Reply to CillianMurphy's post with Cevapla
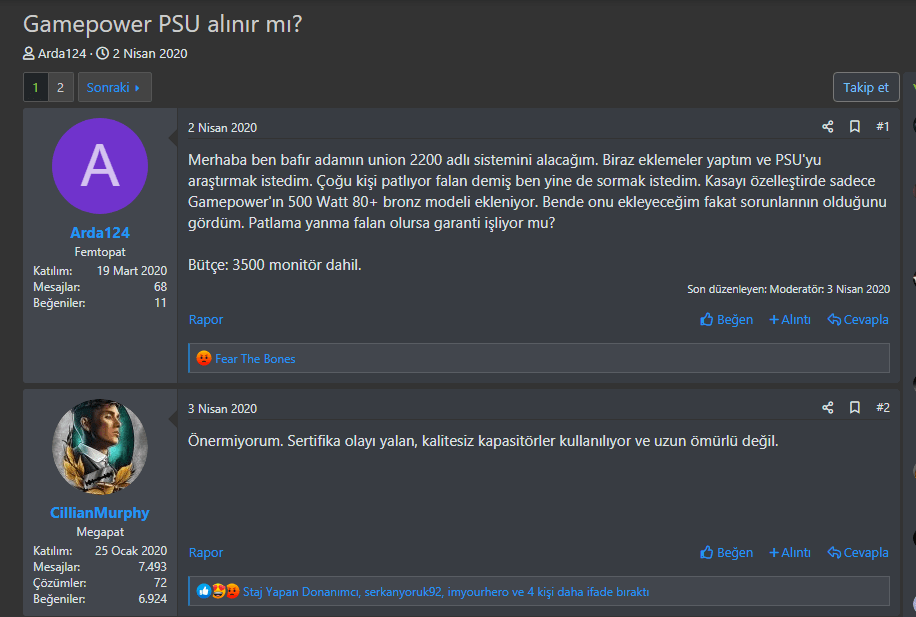Screen dimensions: 916x617 pos(858,553)
